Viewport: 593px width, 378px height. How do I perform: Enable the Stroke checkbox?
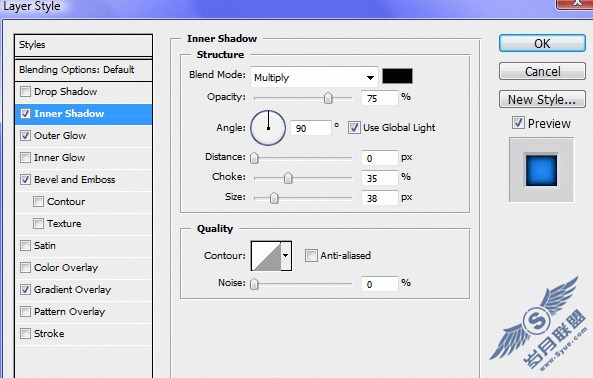click(x=25, y=333)
